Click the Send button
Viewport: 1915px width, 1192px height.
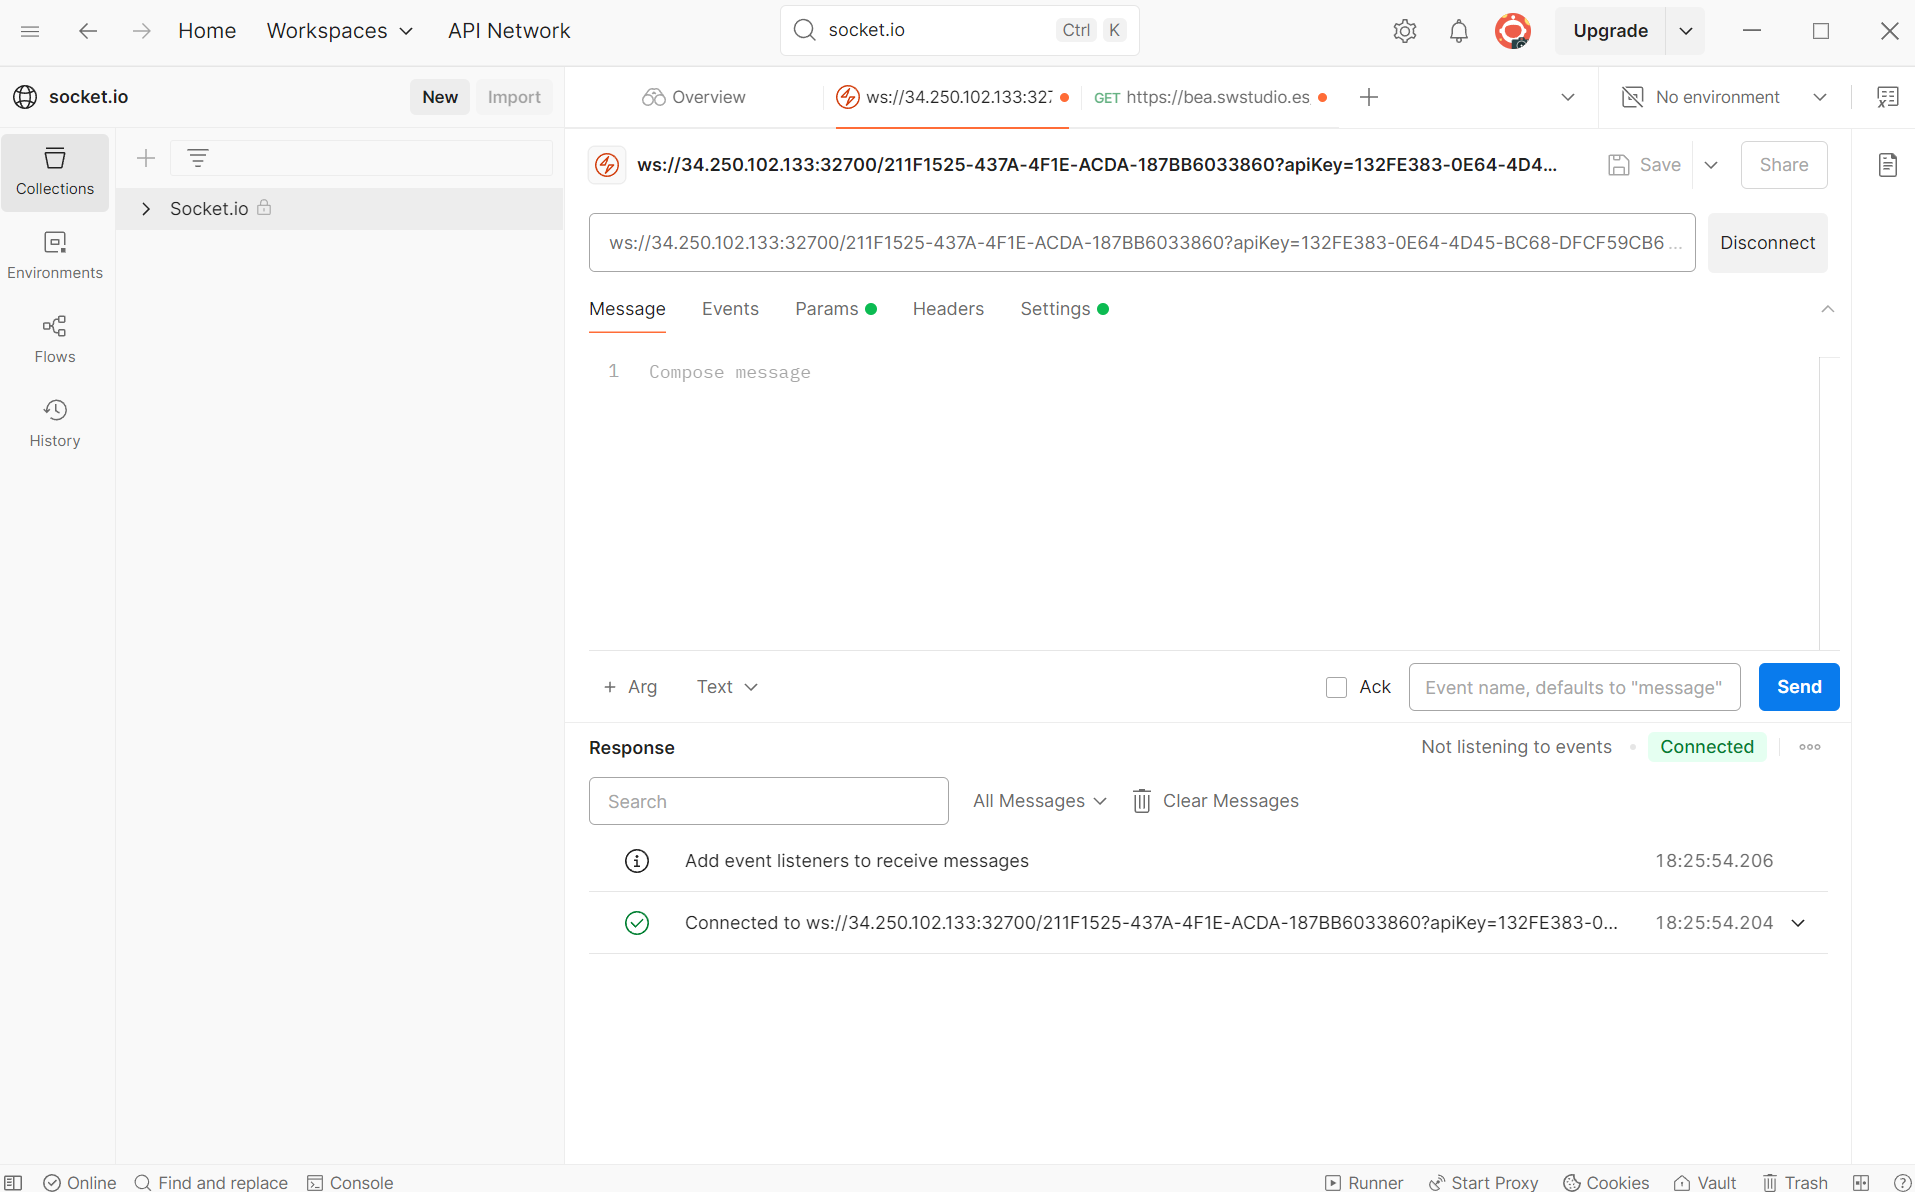[x=1799, y=687]
